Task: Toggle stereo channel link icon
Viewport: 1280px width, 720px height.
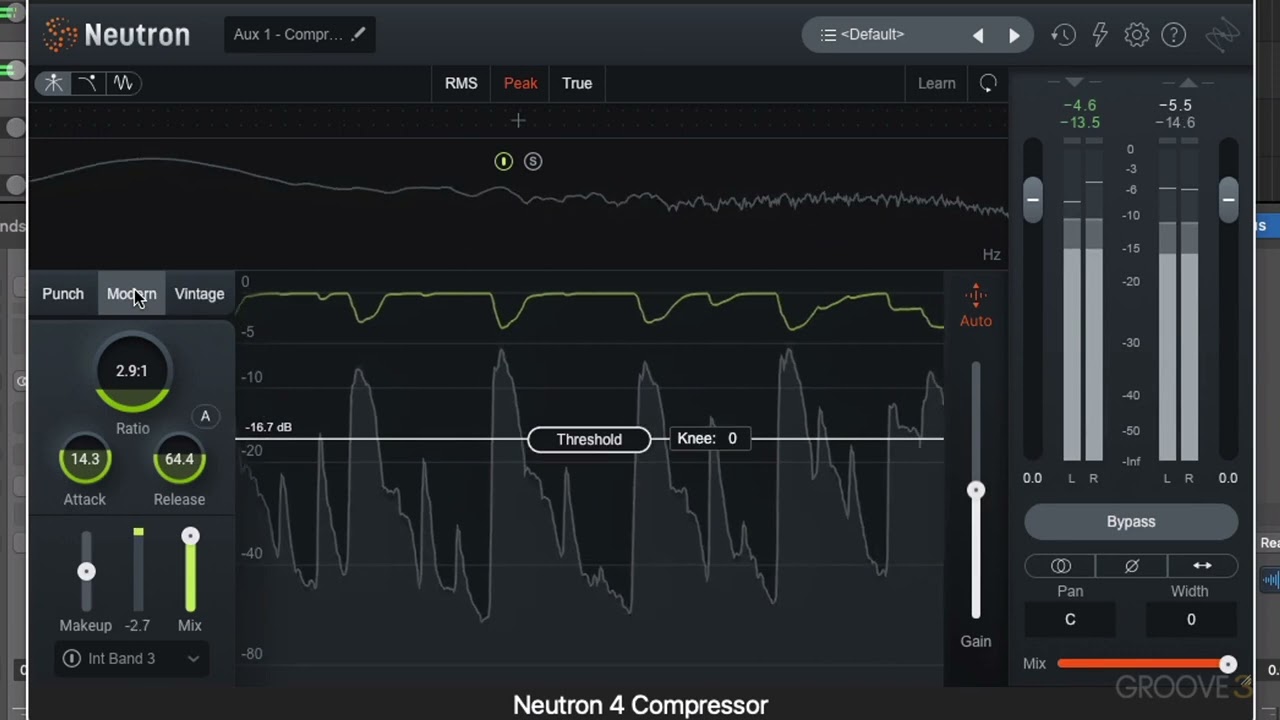Action: click(1060, 566)
